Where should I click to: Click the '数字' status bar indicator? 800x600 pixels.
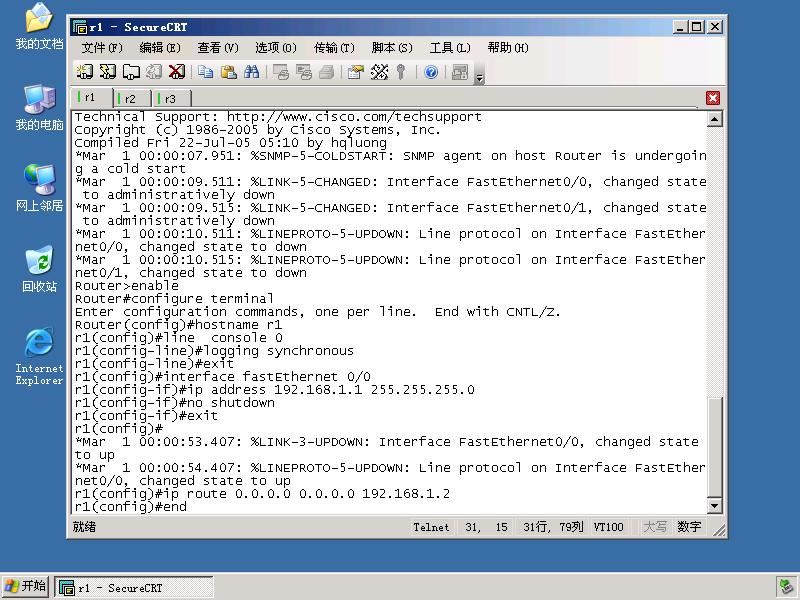(x=689, y=527)
